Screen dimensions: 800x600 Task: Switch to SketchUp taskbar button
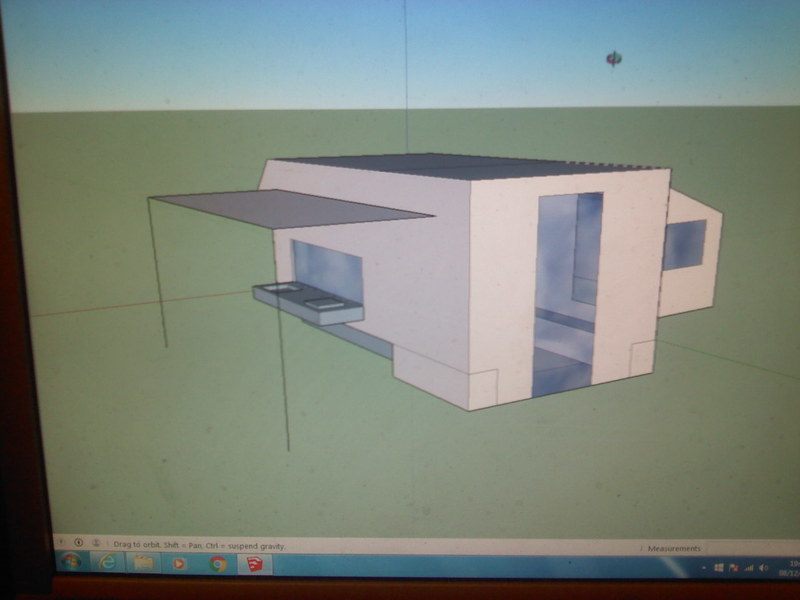point(255,564)
